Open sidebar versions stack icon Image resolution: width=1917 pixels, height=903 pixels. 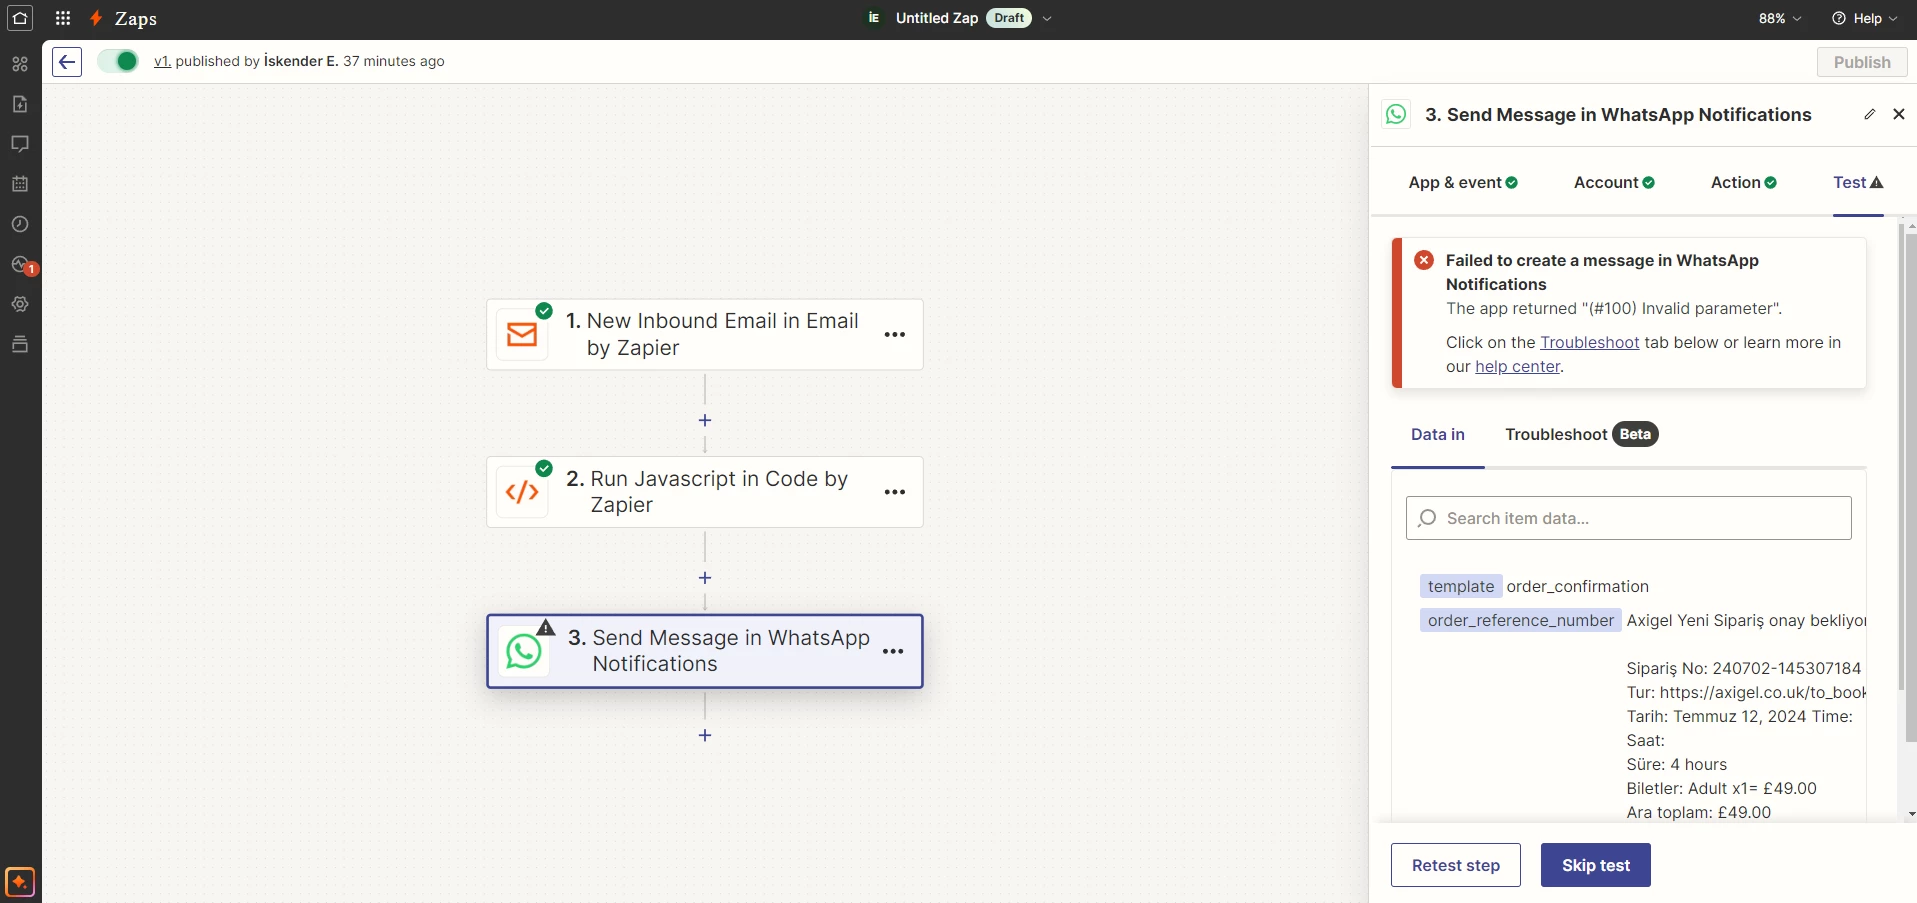(20, 344)
